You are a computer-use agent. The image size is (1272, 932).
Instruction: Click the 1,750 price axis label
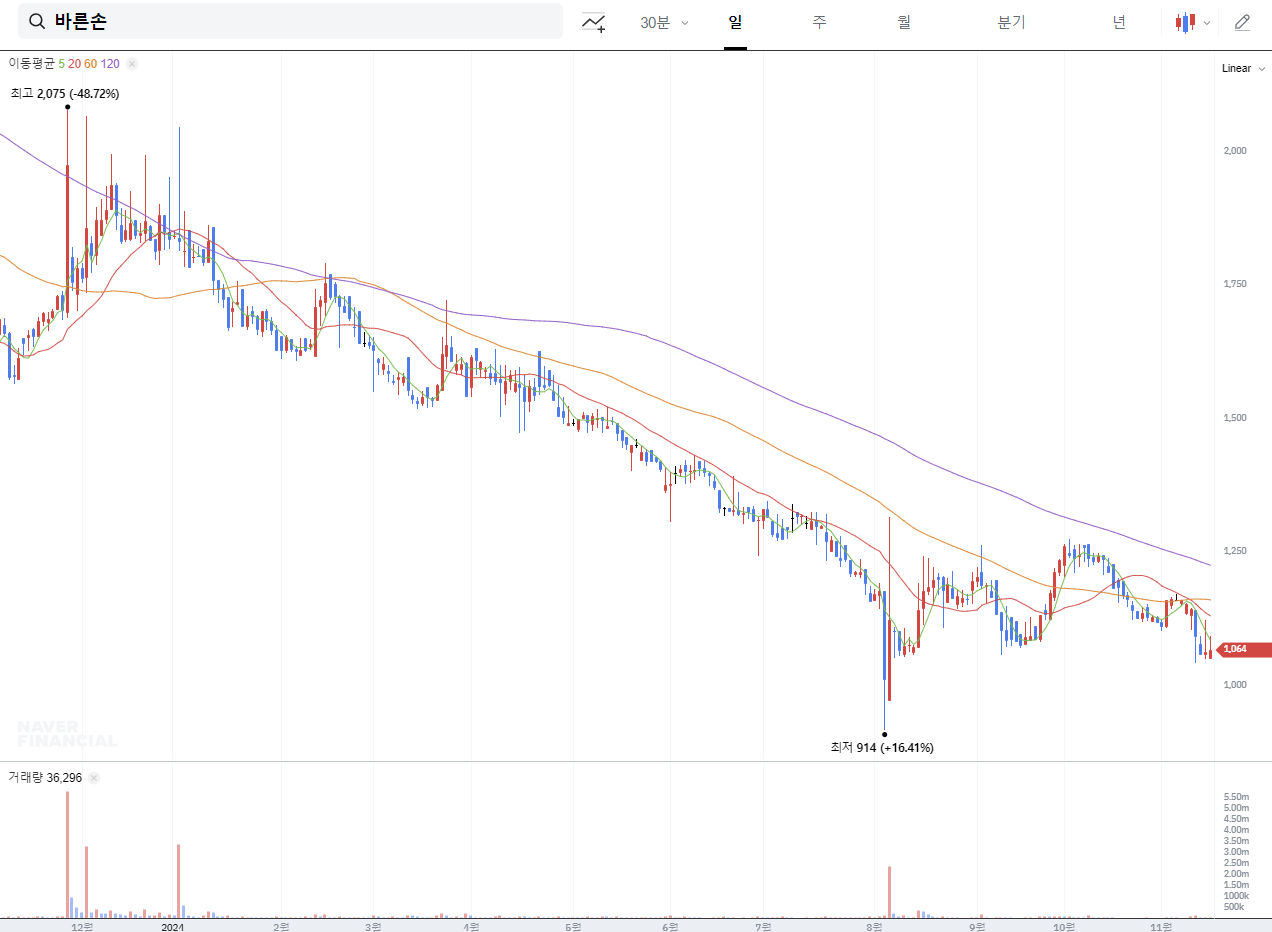point(1235,284)
